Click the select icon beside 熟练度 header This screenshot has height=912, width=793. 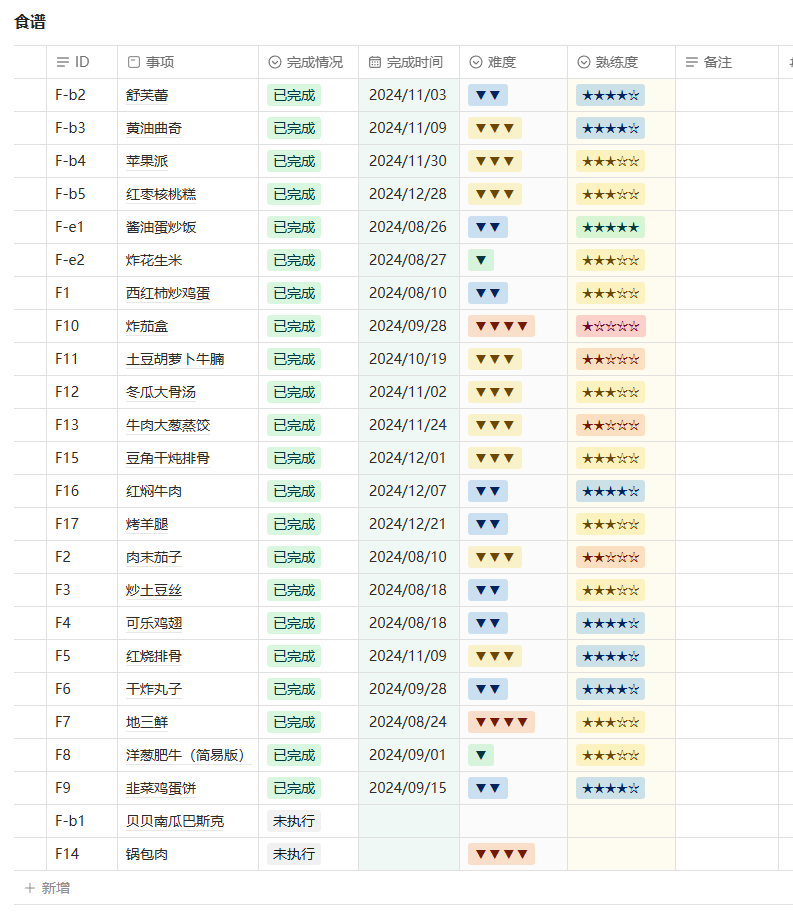click(584, 62)
